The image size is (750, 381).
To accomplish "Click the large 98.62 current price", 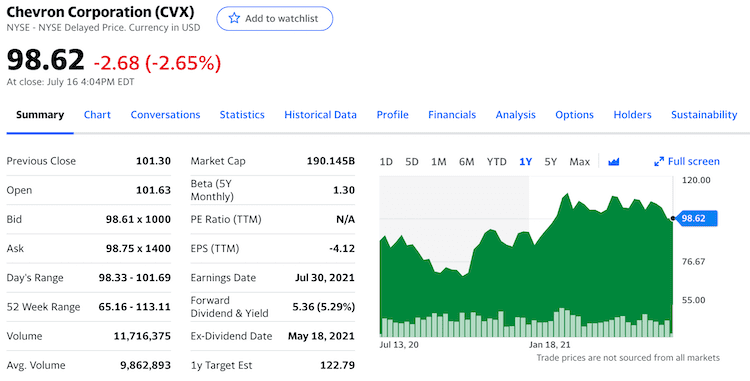I will (45, 60).
